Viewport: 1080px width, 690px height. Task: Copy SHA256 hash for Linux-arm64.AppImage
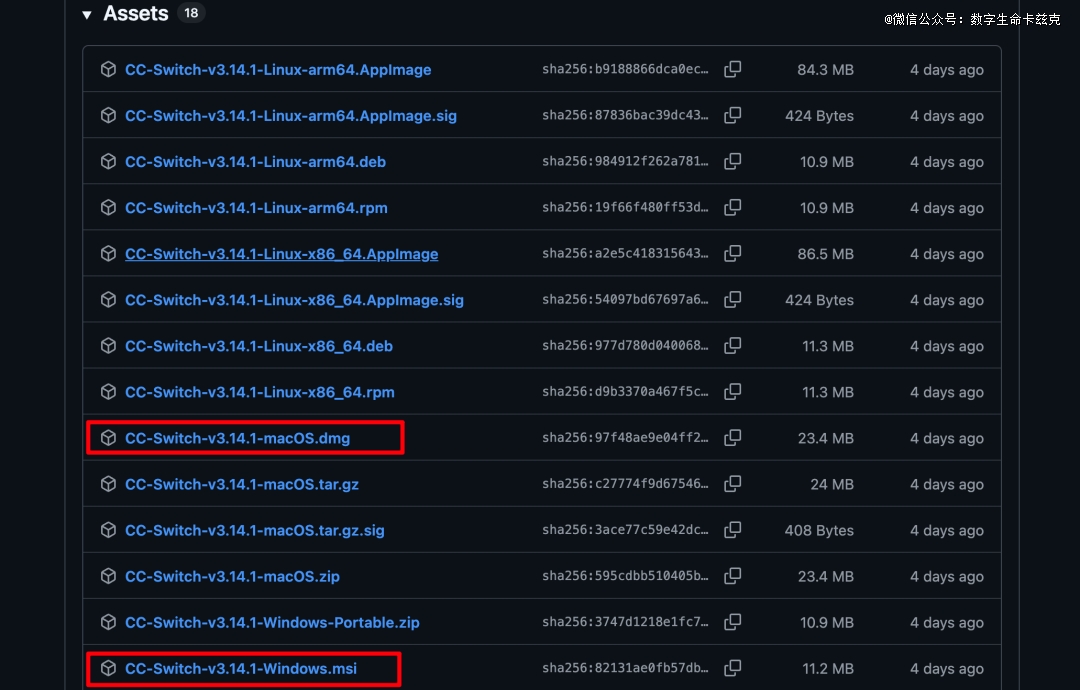point(733,69)
